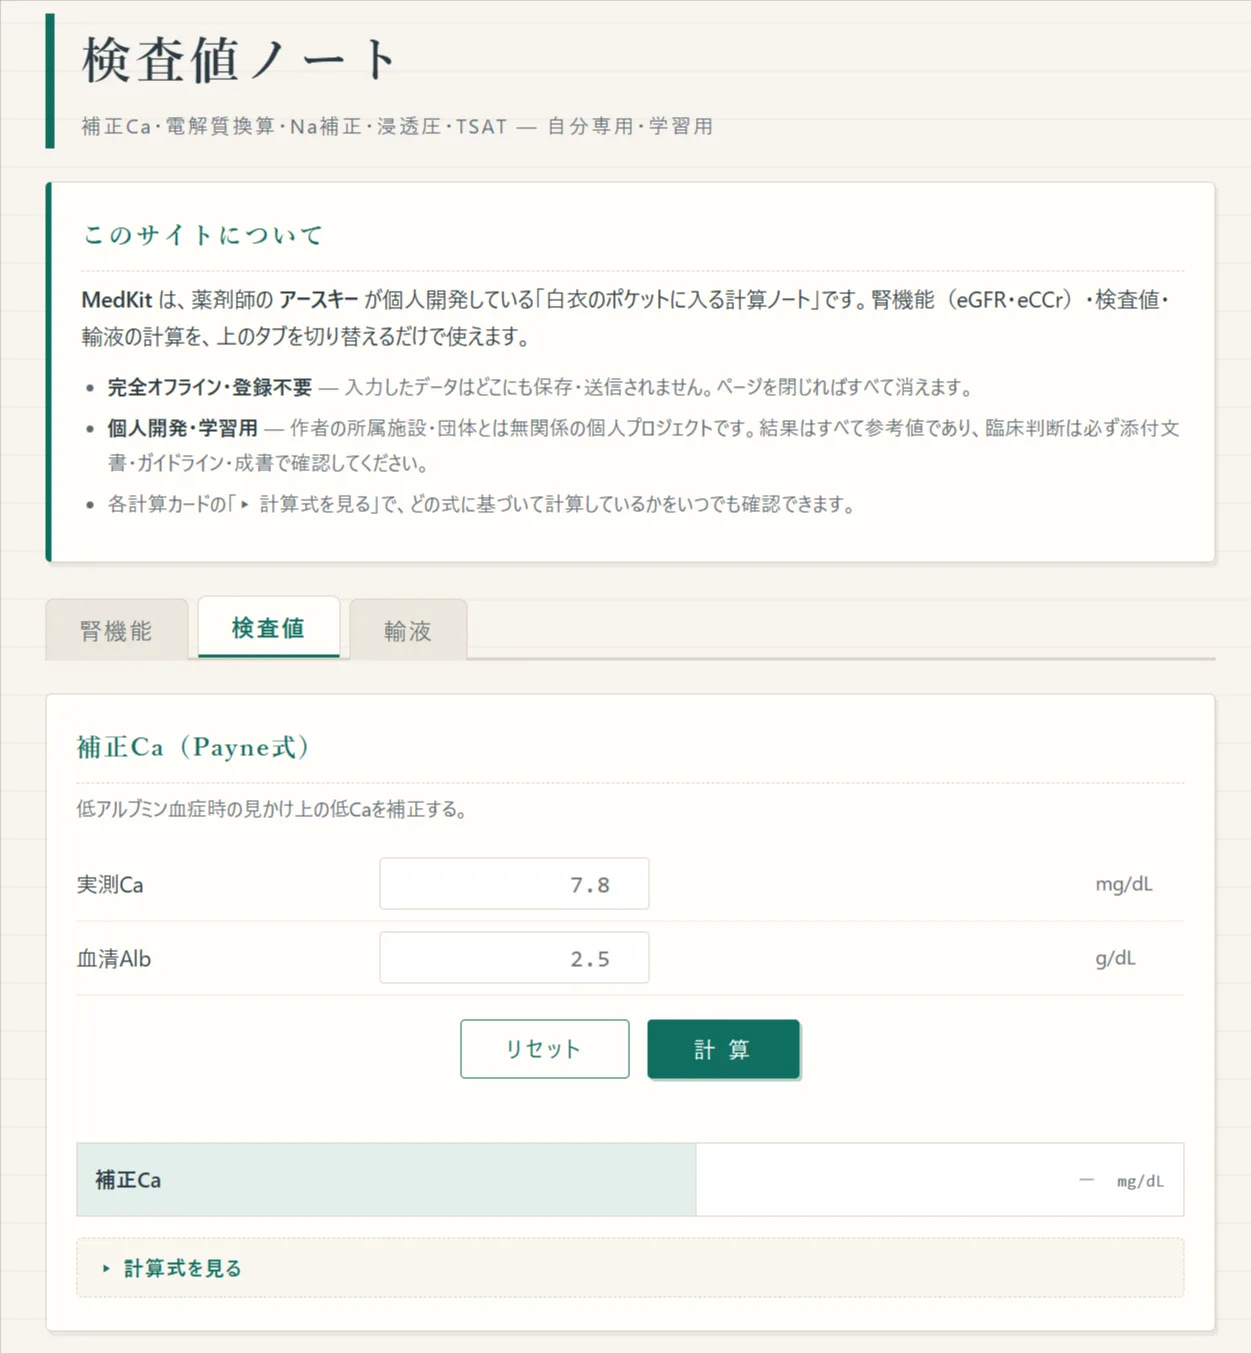Click the 個人開発・学習用 bullet text
Image resolution: width=1251 pixels, height=1353 pixels.
[183, 428]
